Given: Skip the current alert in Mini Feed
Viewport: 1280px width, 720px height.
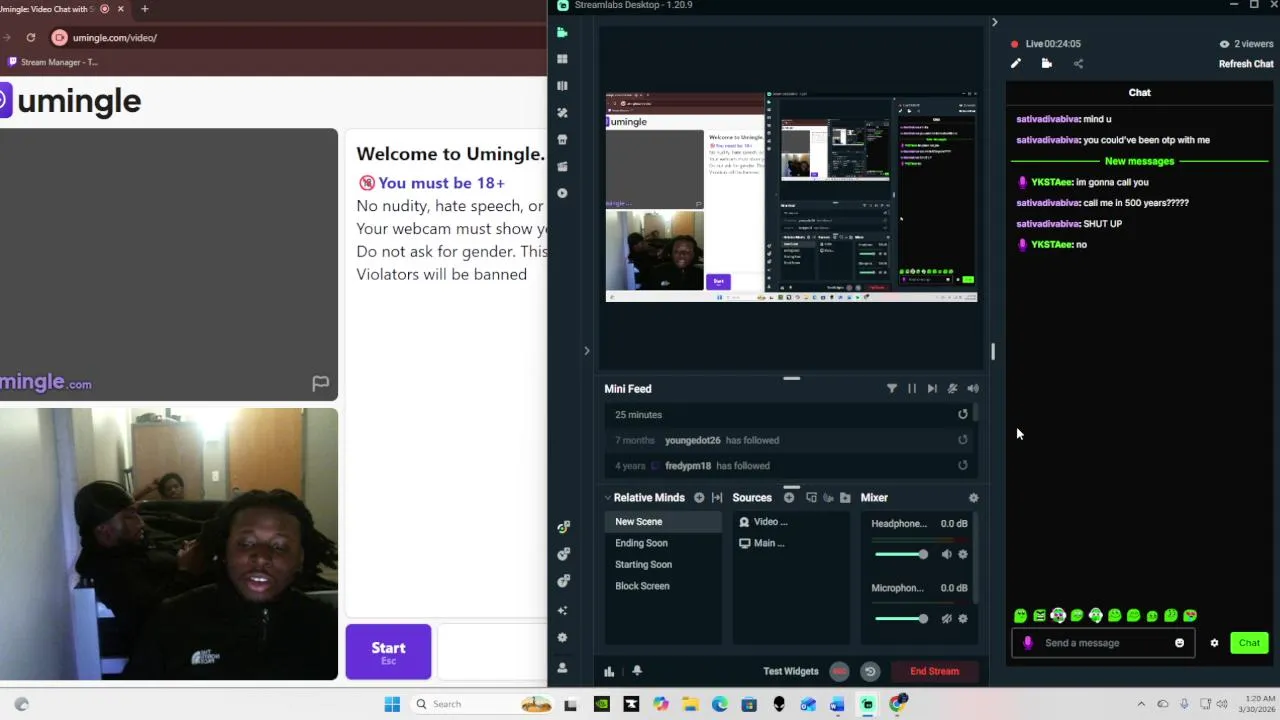Looking at the screenshot, I should pos(932,388).
